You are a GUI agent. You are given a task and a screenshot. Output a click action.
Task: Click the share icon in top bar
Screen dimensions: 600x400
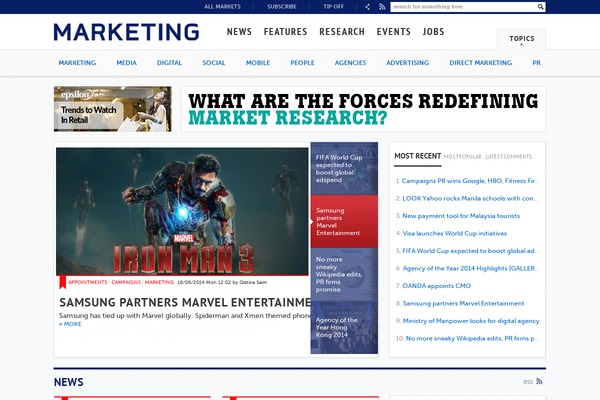(x=367, y=7)
